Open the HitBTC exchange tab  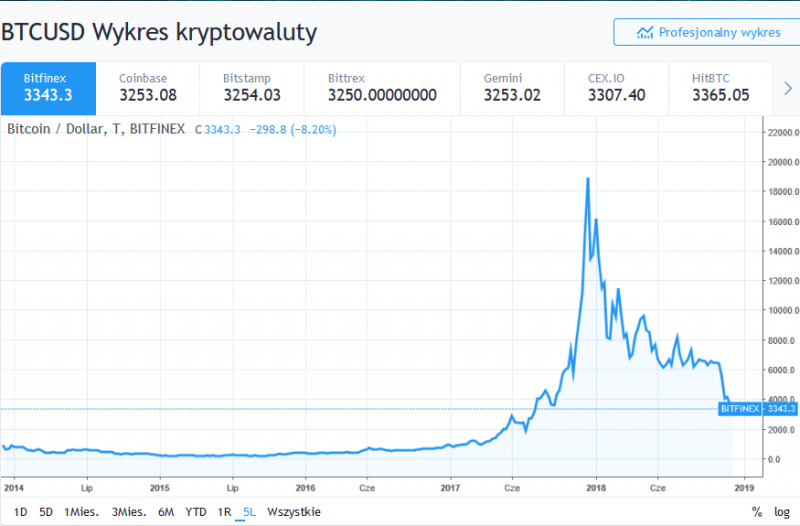[x=720, y=88]
